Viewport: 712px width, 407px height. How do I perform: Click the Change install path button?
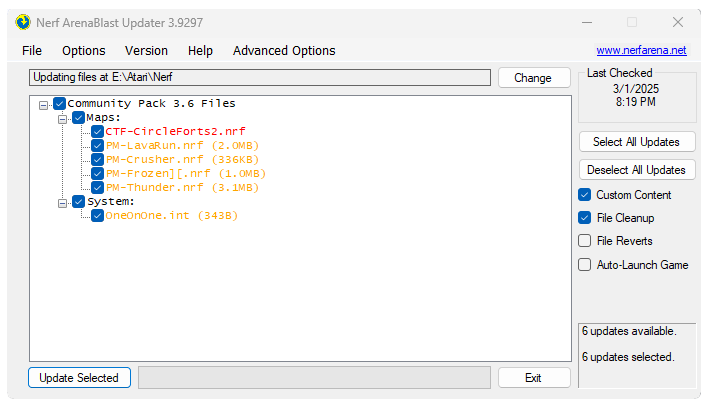click(532, 78)
